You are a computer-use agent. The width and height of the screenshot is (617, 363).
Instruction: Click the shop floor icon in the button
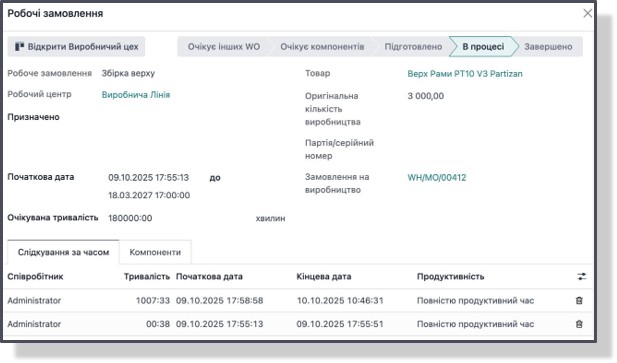[19, 47]
